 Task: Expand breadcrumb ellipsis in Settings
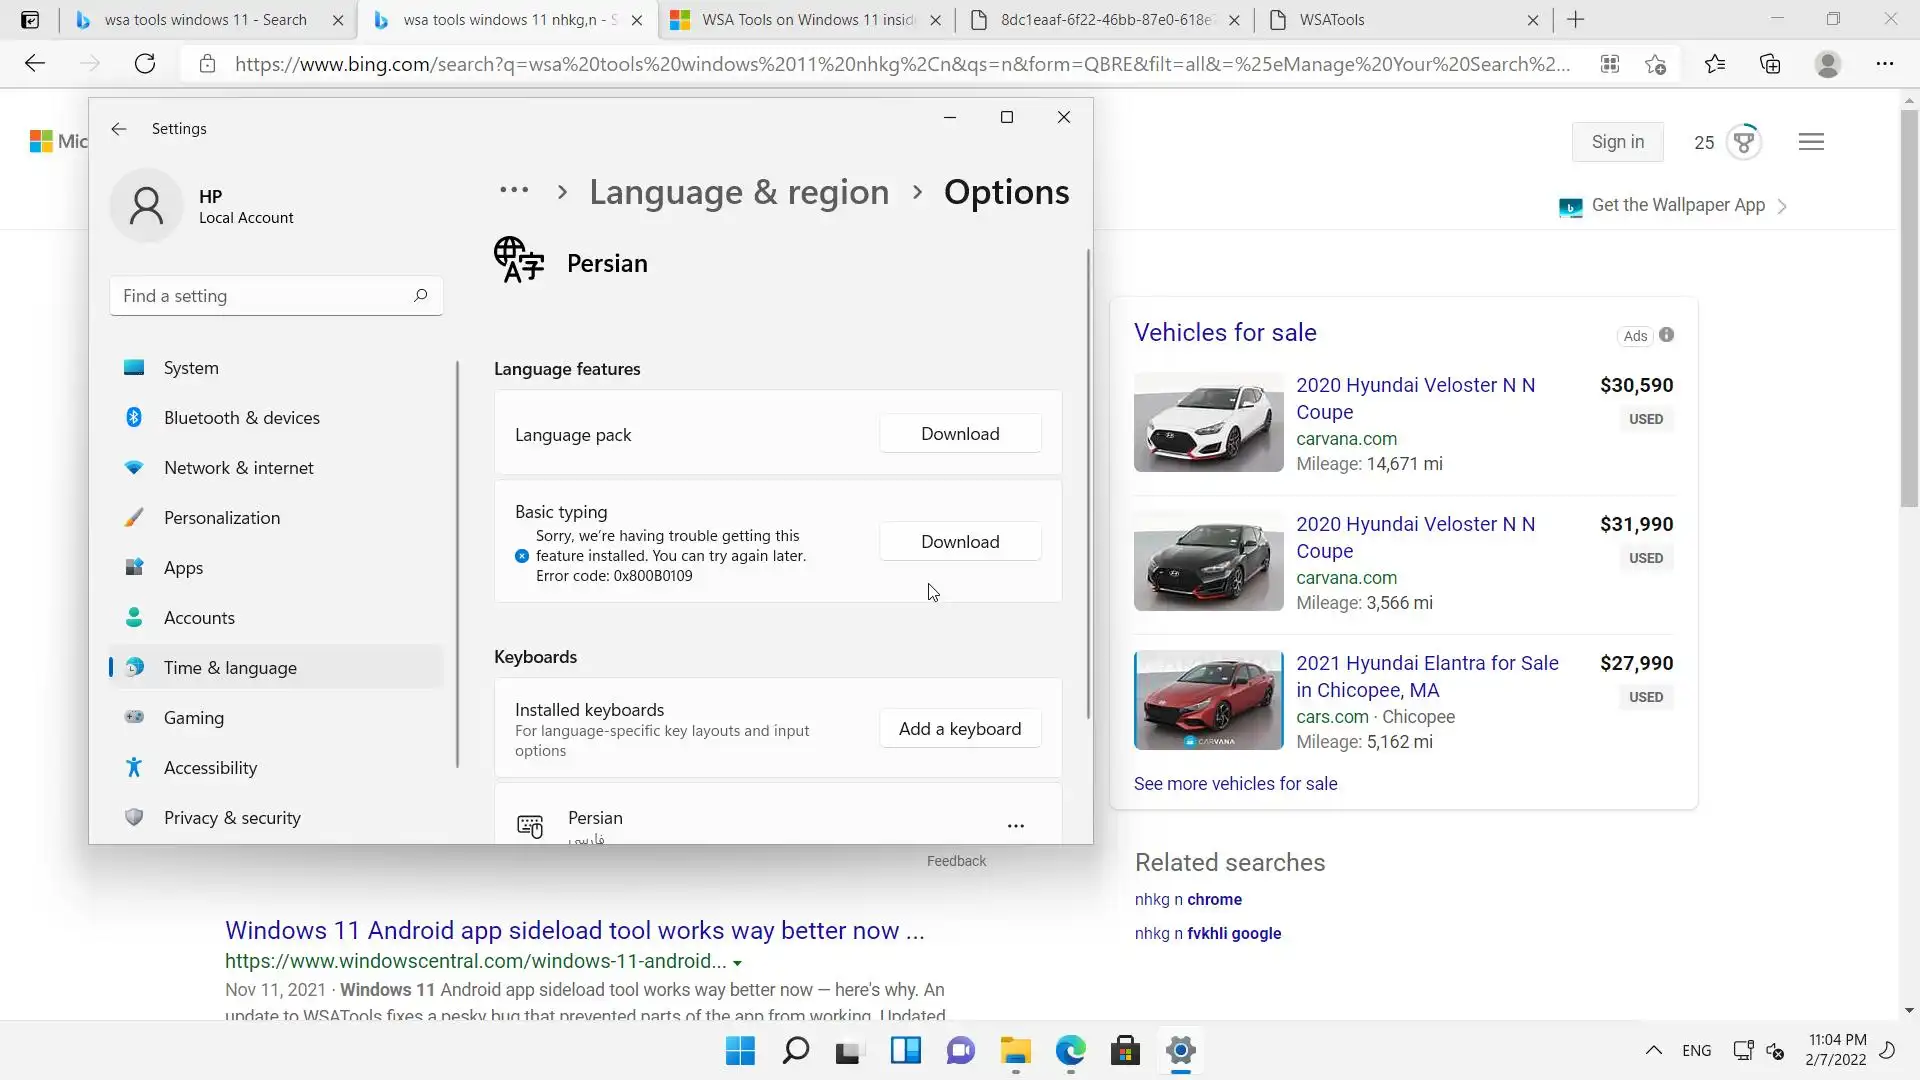coord(514,191)
